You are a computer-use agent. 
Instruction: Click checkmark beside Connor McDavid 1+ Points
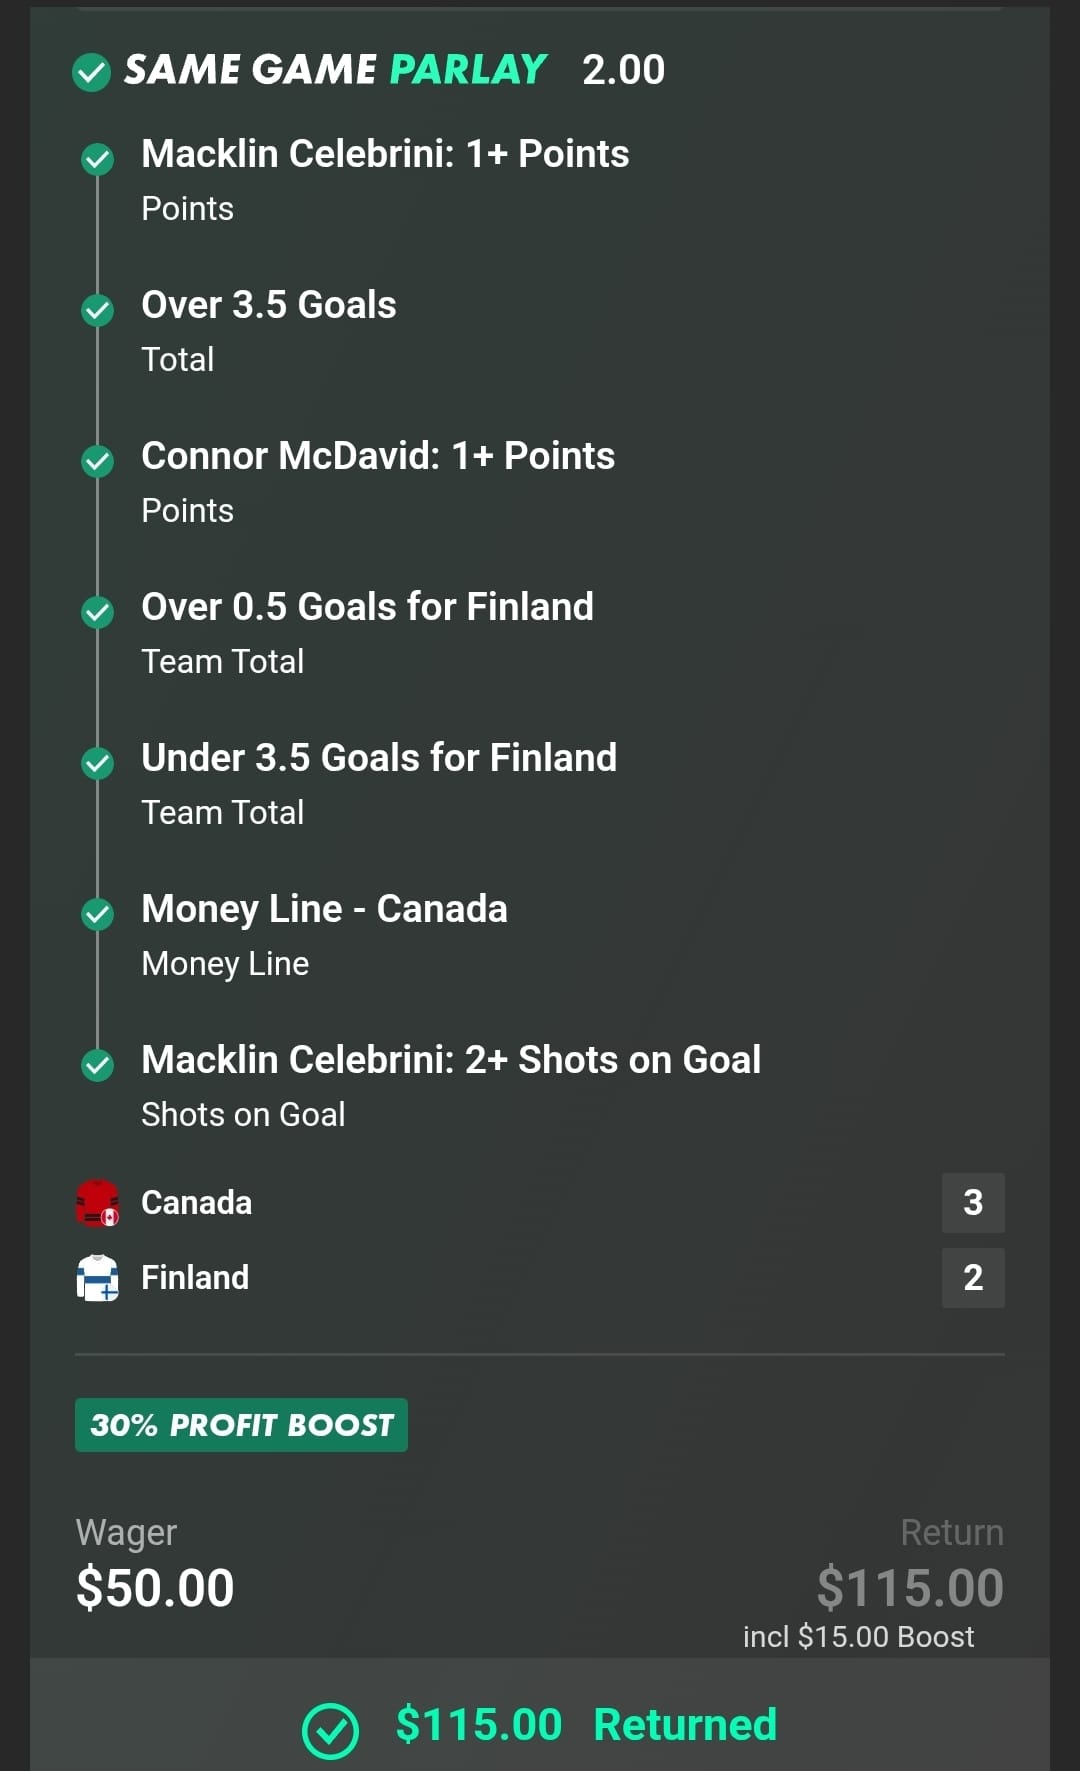(x=97, y=461)
